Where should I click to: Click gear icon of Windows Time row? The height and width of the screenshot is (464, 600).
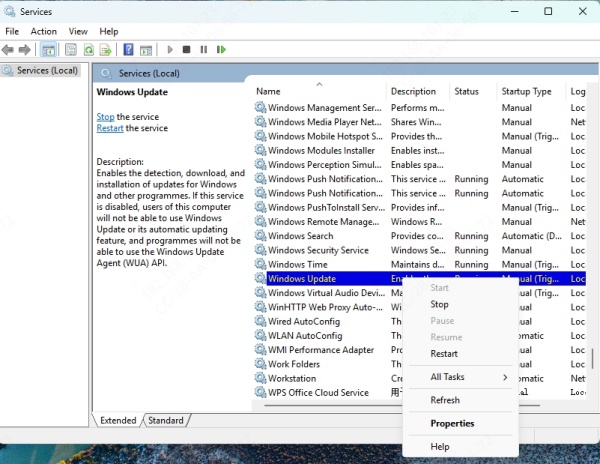point(260,264)
